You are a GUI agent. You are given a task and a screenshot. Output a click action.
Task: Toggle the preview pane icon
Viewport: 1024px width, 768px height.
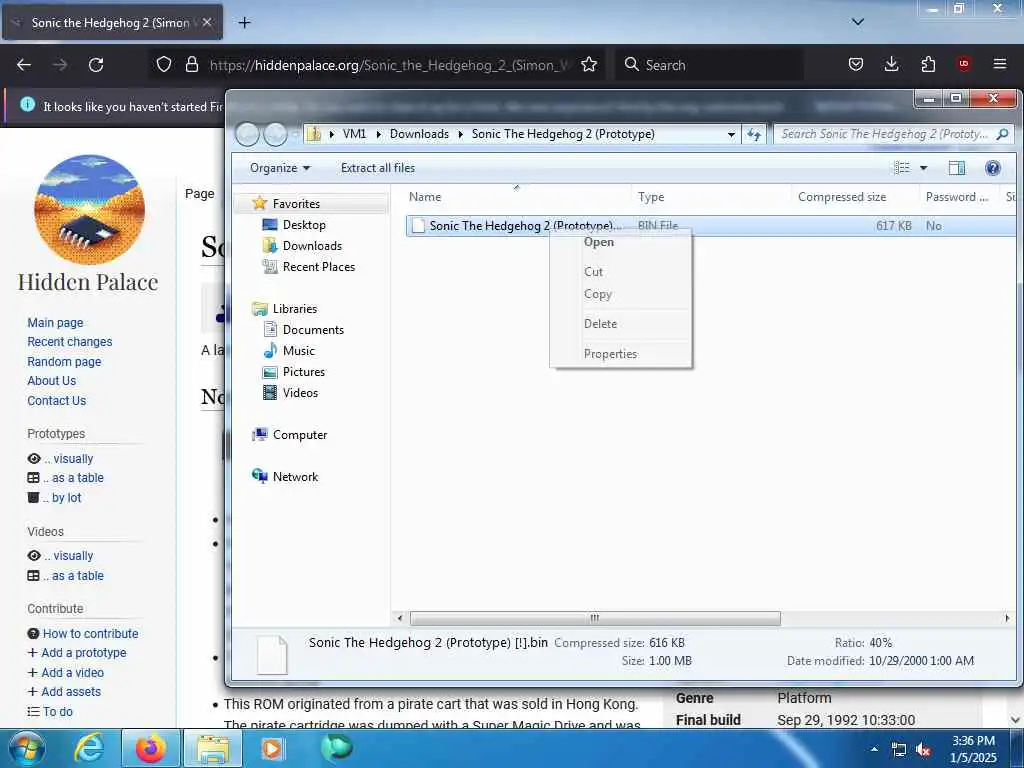click(x=957, y=168)
